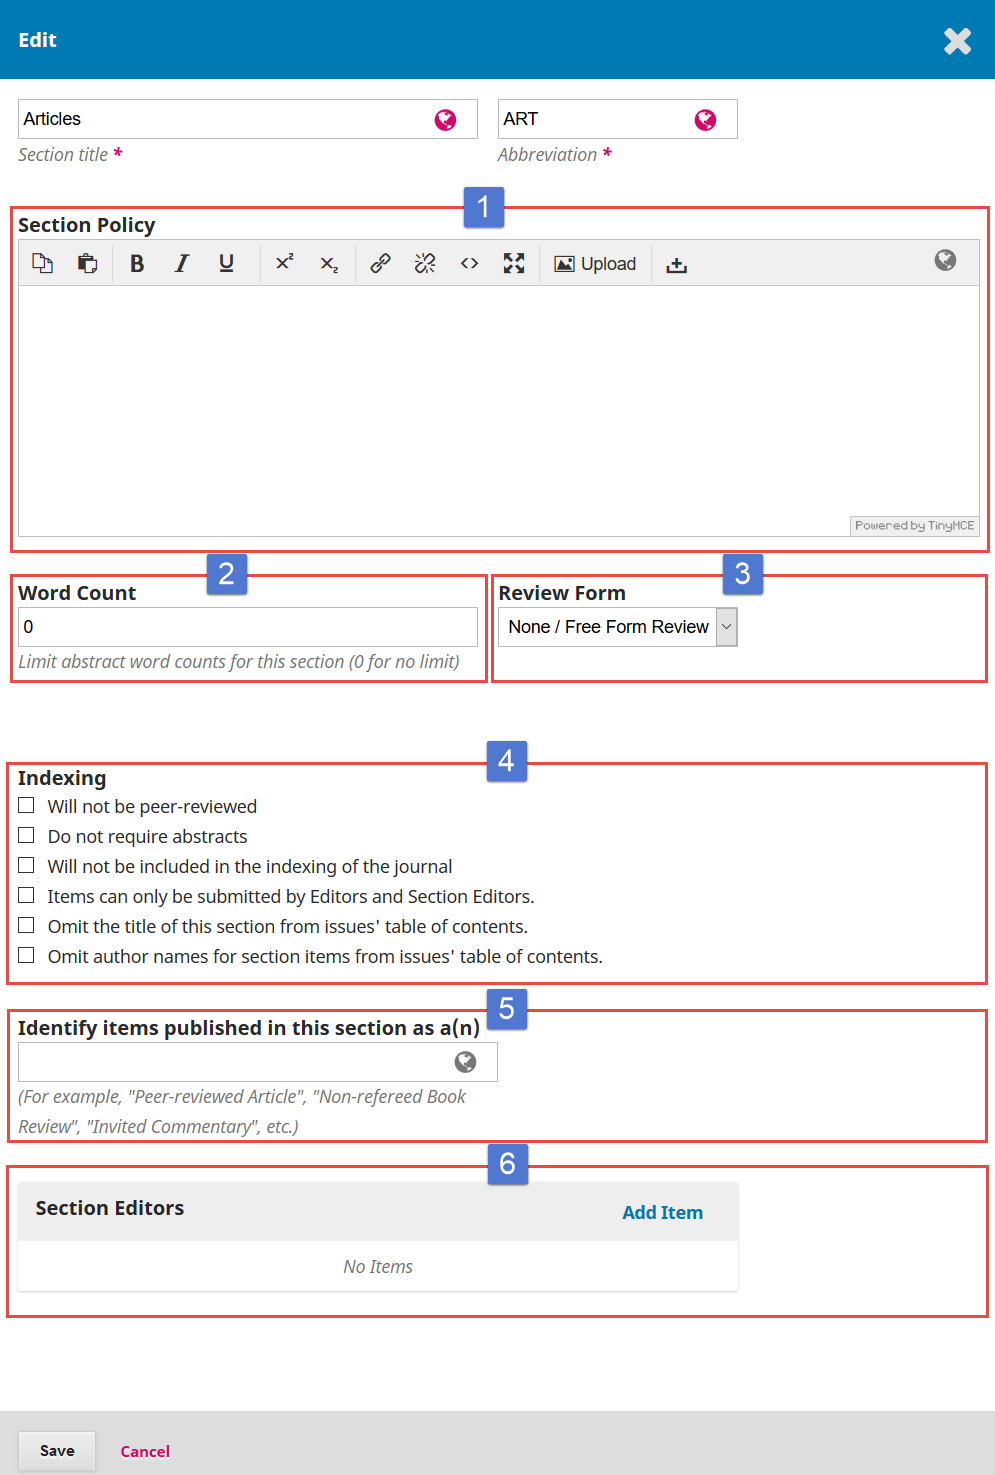Select 'None / Free Form Review' option
The image size is (995, 1475).
[x=608, y=626]
